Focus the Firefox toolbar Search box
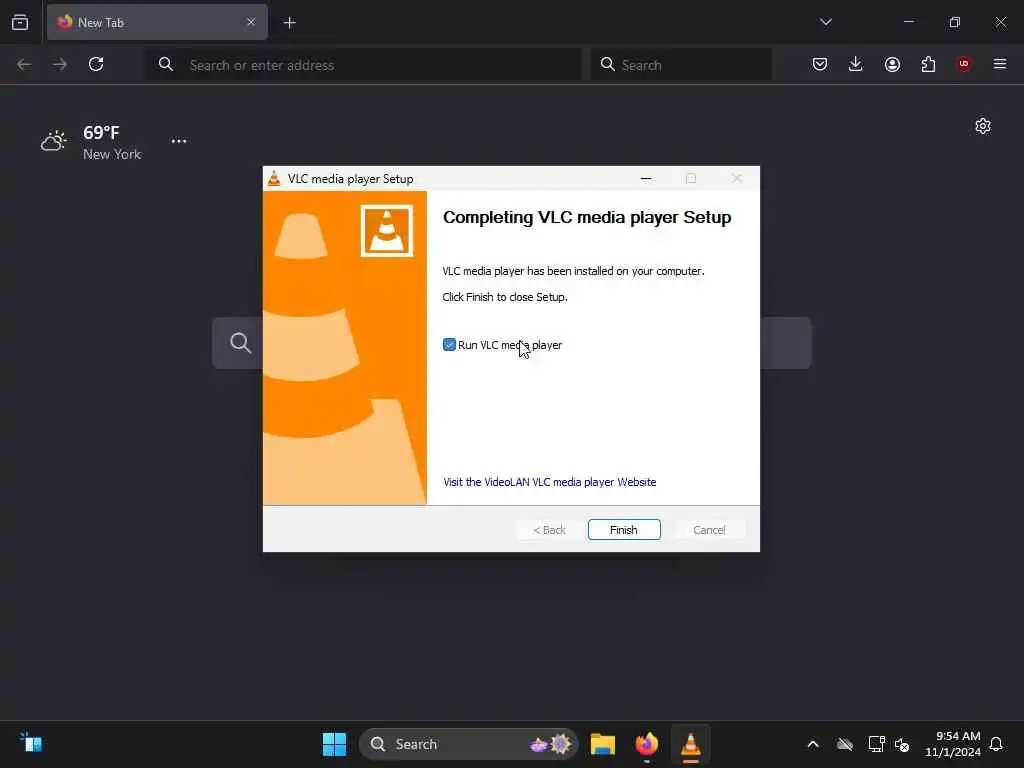 point(681,65)
